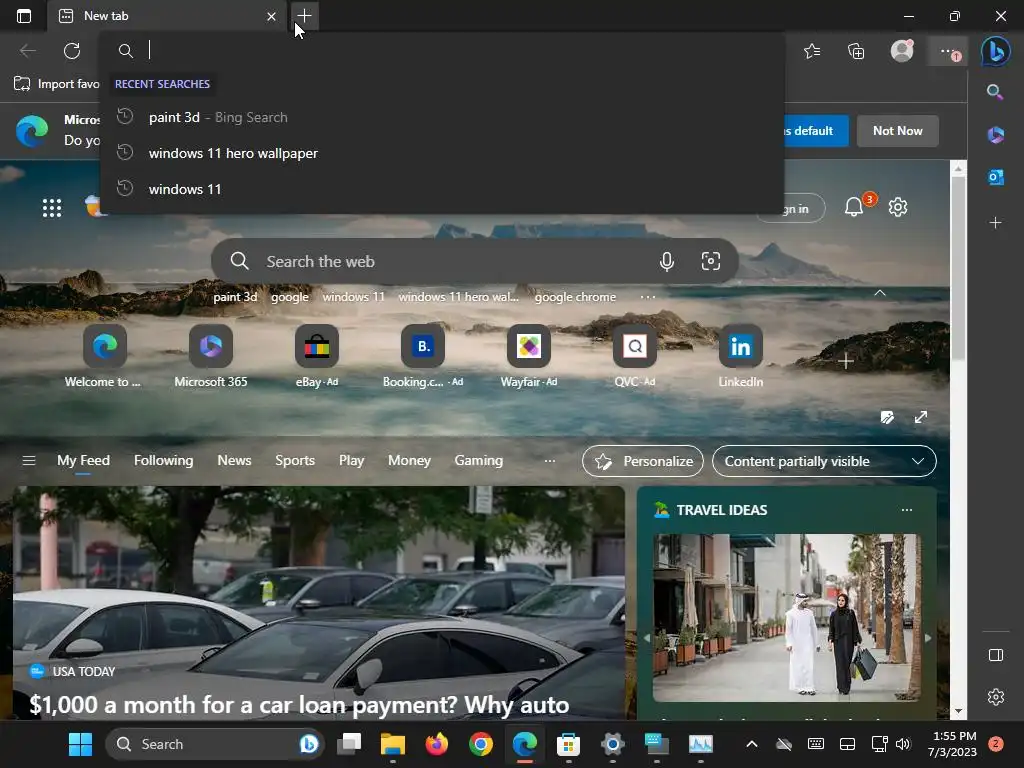Add a sidebar app with plus icon
The width and height of the screenshot is (1024, 768).
pyautogui.click(x=995, y=223)
